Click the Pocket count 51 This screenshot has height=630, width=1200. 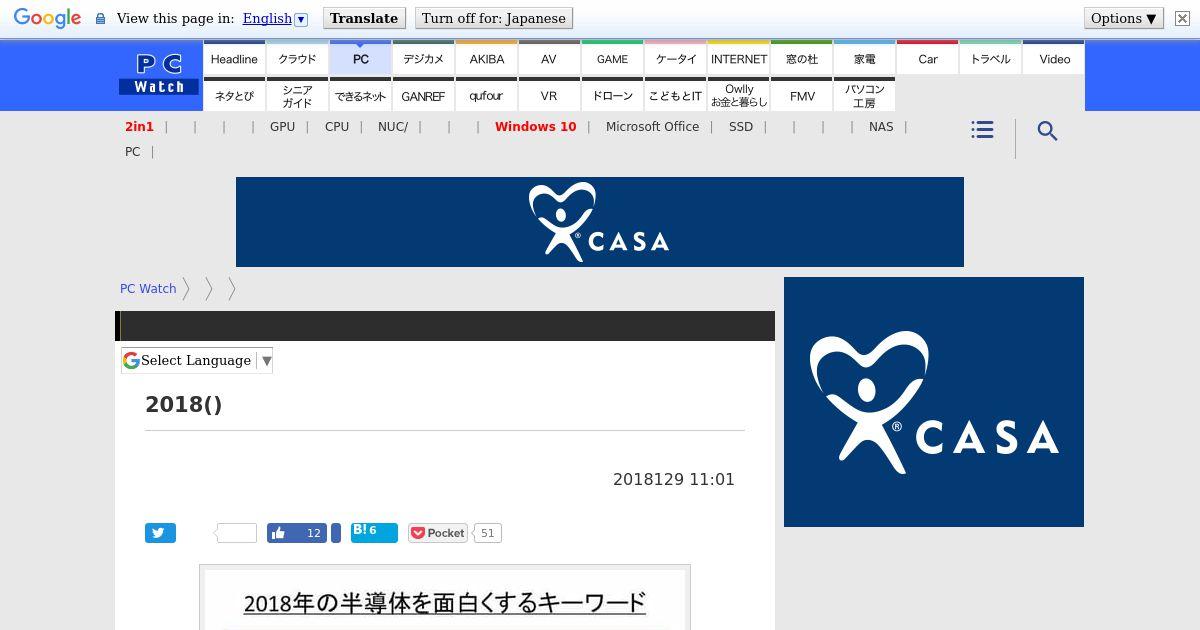487,533
